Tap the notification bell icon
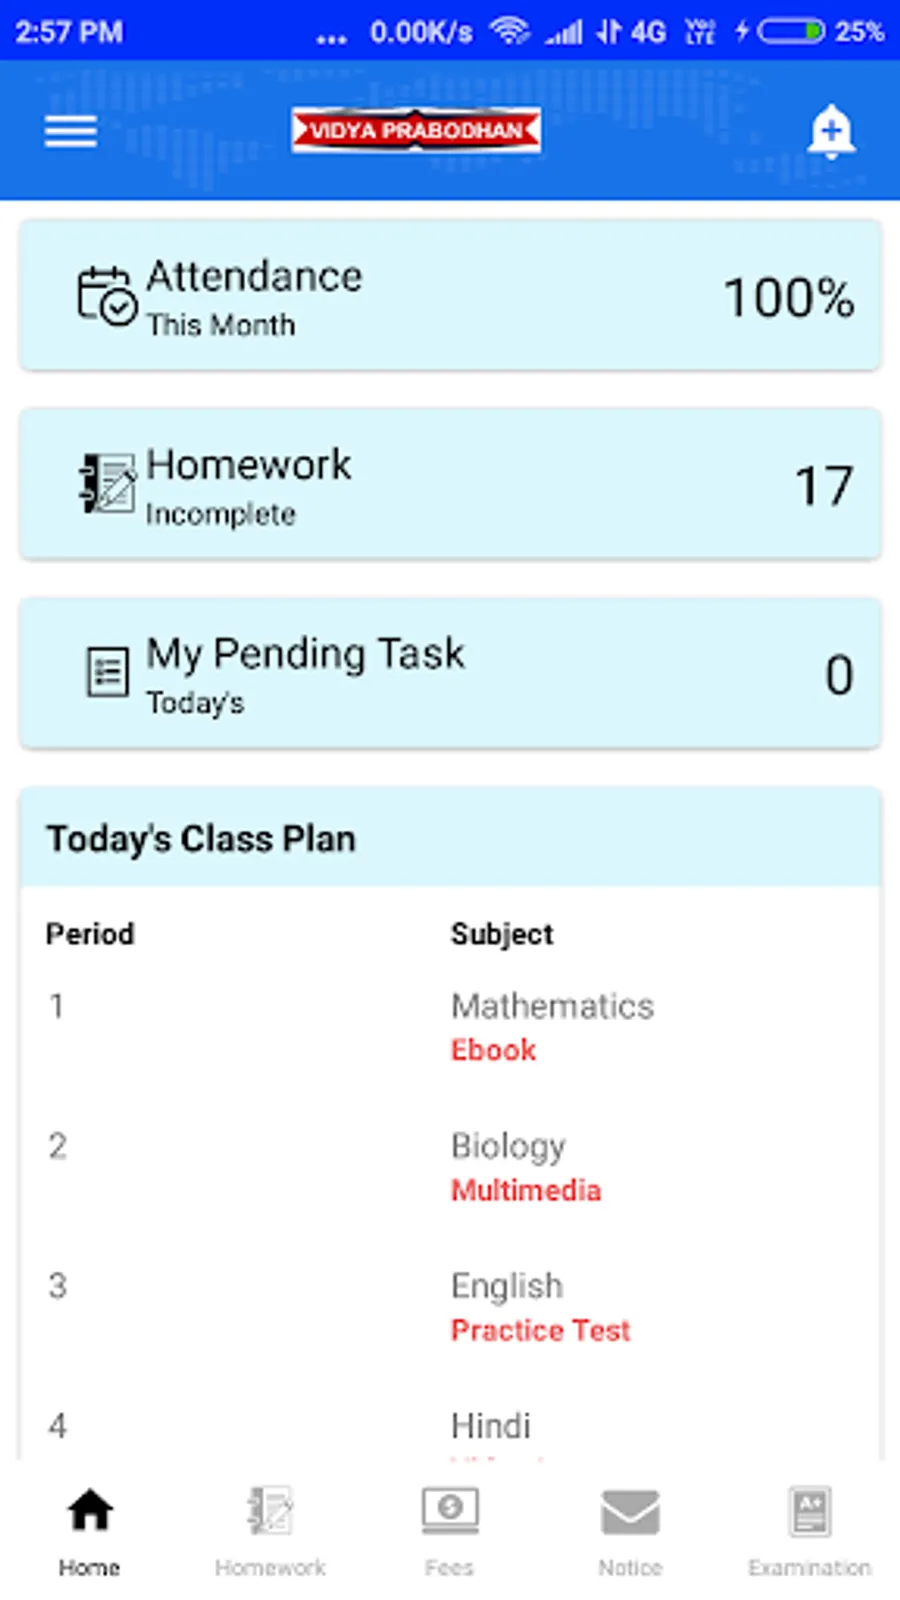 coord(831,131)
